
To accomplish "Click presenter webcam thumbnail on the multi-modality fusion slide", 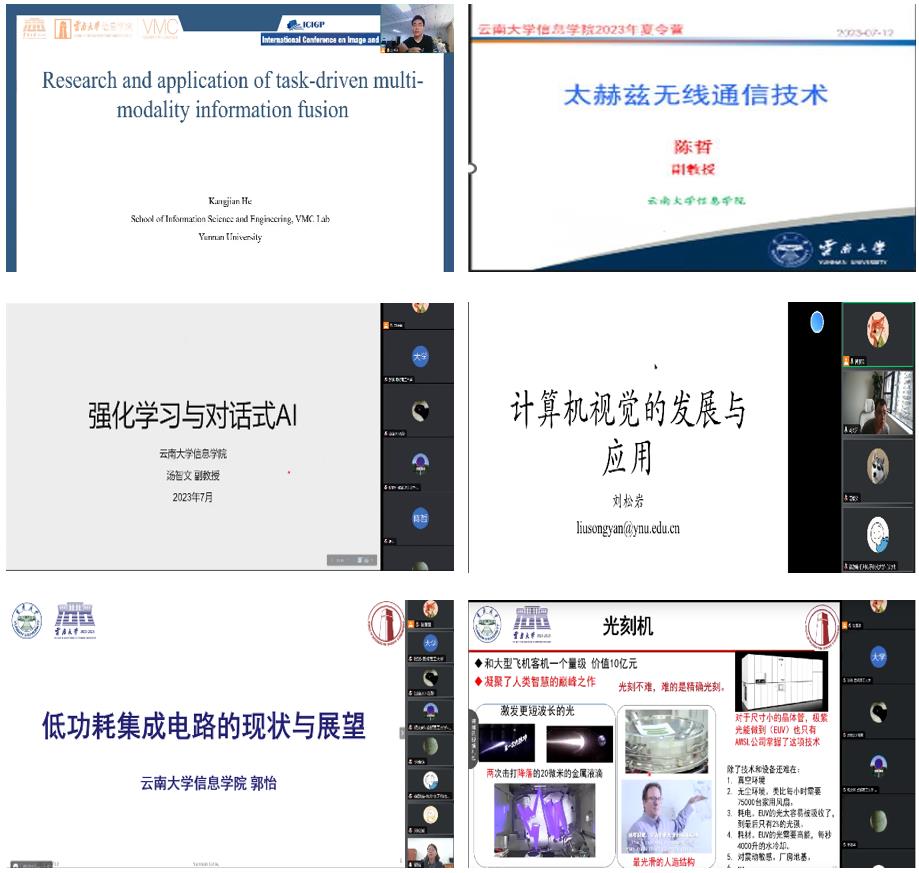I will 416,29.
